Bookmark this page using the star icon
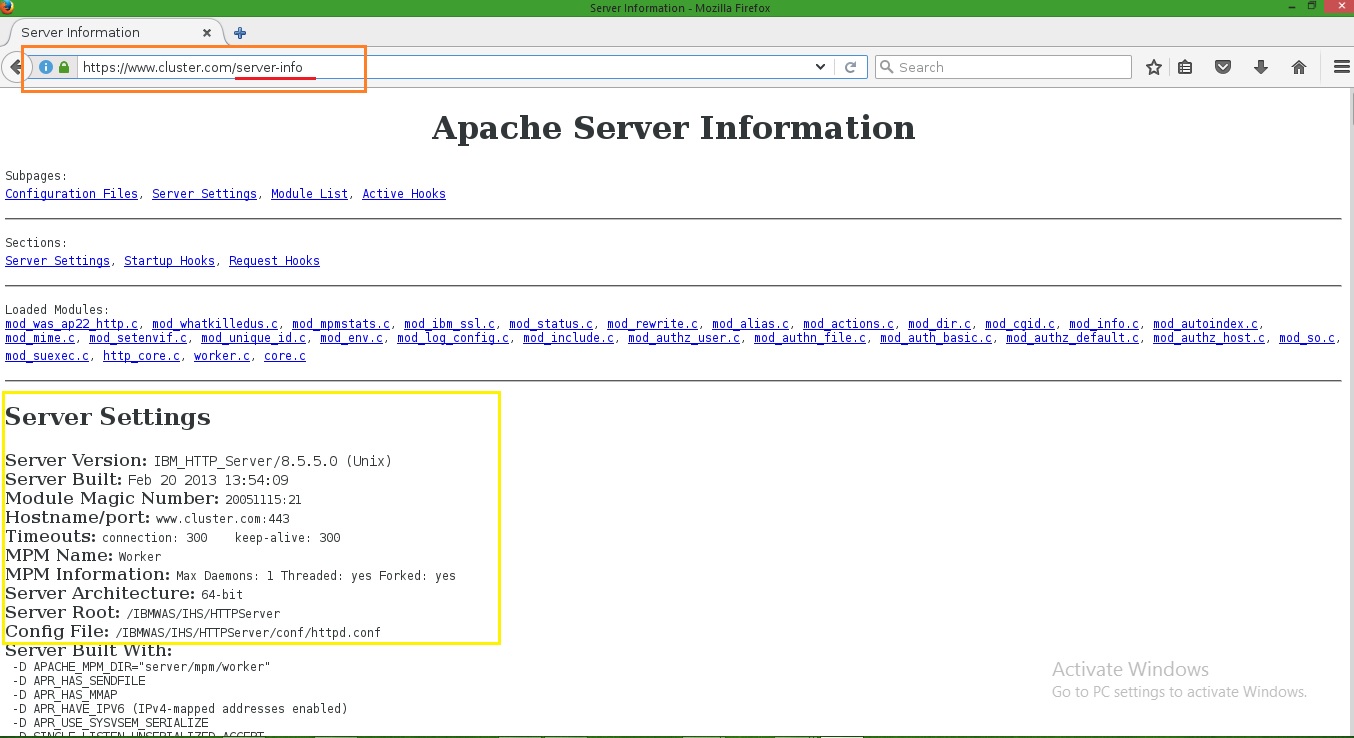 1154,66
